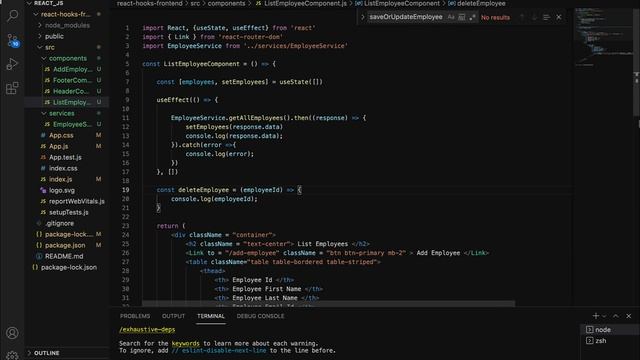Viewport: 640px width, 360px height.
Task: Toggle Match Case in find widget
Action: [x=451, y=17]
